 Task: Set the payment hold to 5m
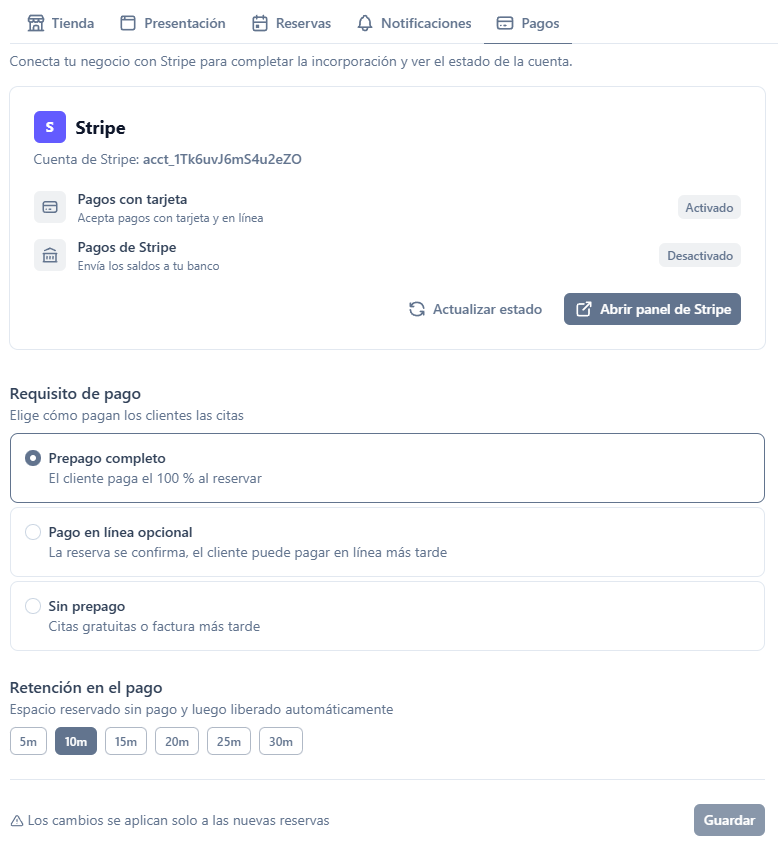click(x=28, y=741)
